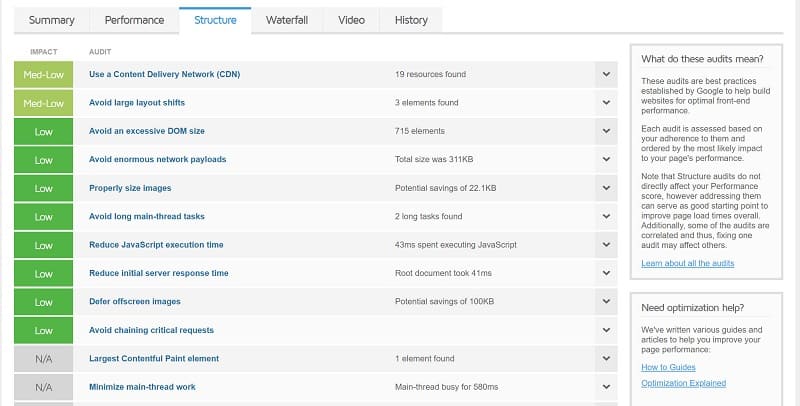Expand the Avoid an excessive DOM size chevron
Screen dimensions: 800x406
[x=605, y=131]
